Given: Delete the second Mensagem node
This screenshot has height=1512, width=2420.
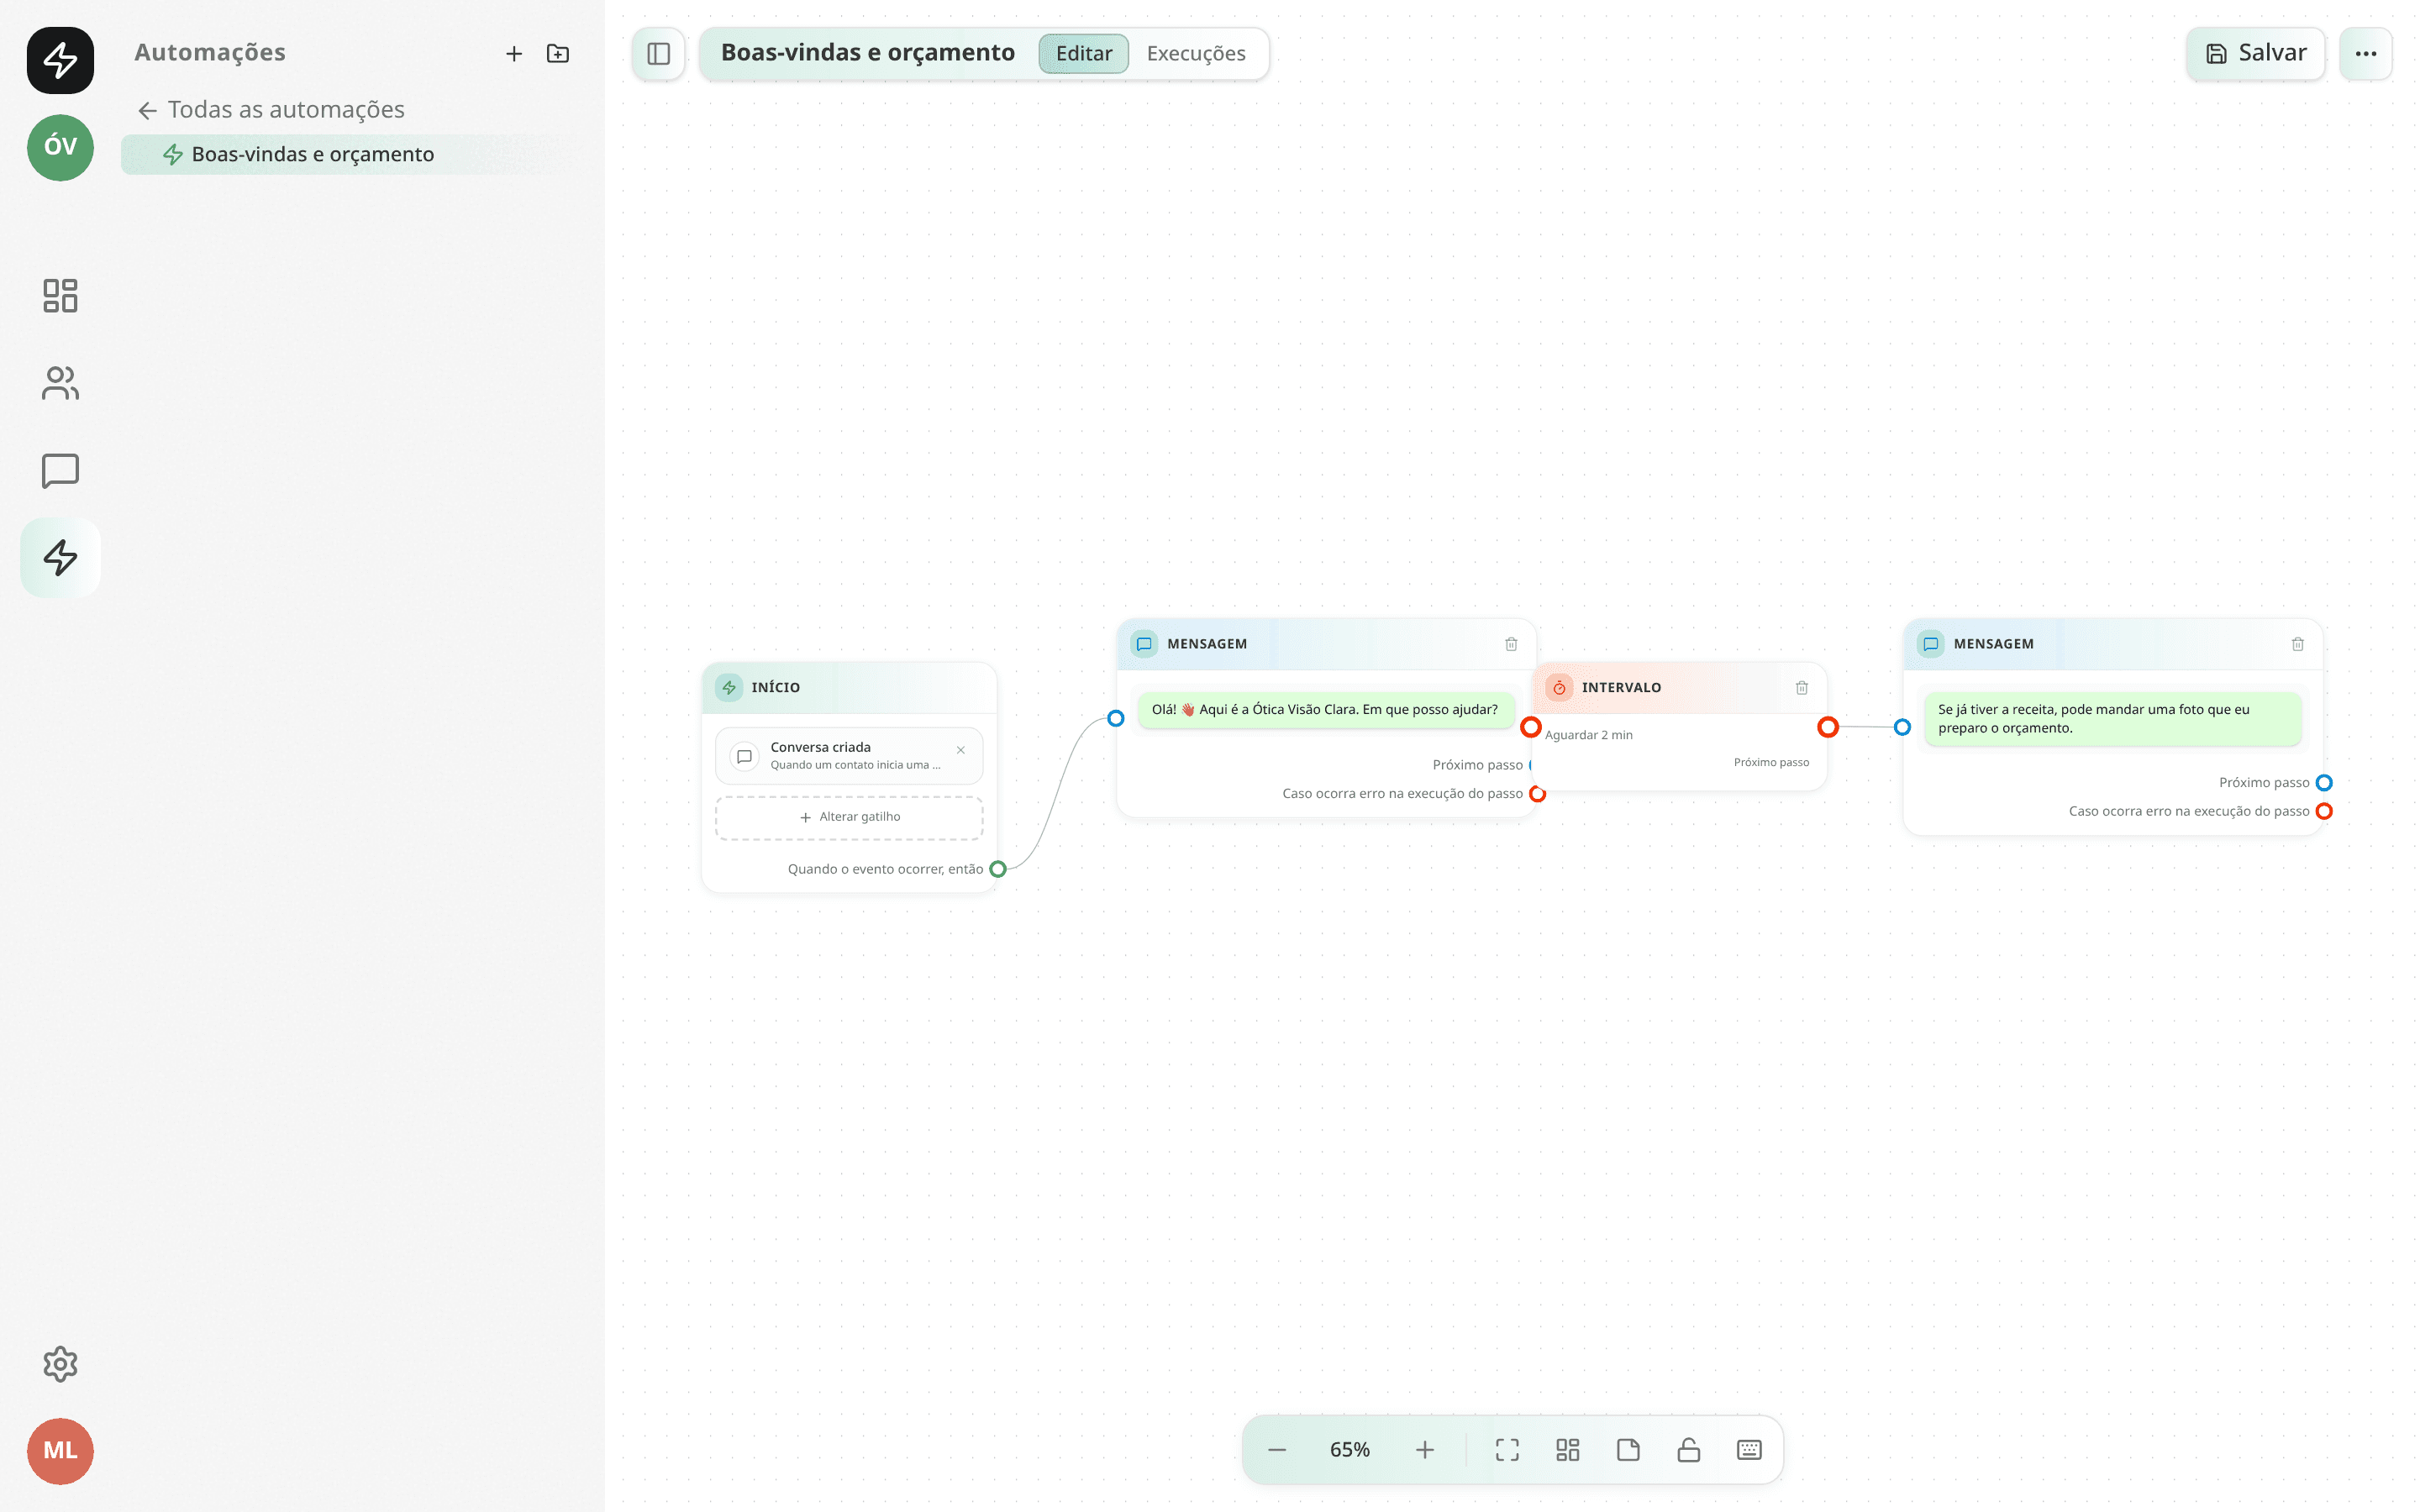Looking at the screenshot, I should (x=2297, y=644).
